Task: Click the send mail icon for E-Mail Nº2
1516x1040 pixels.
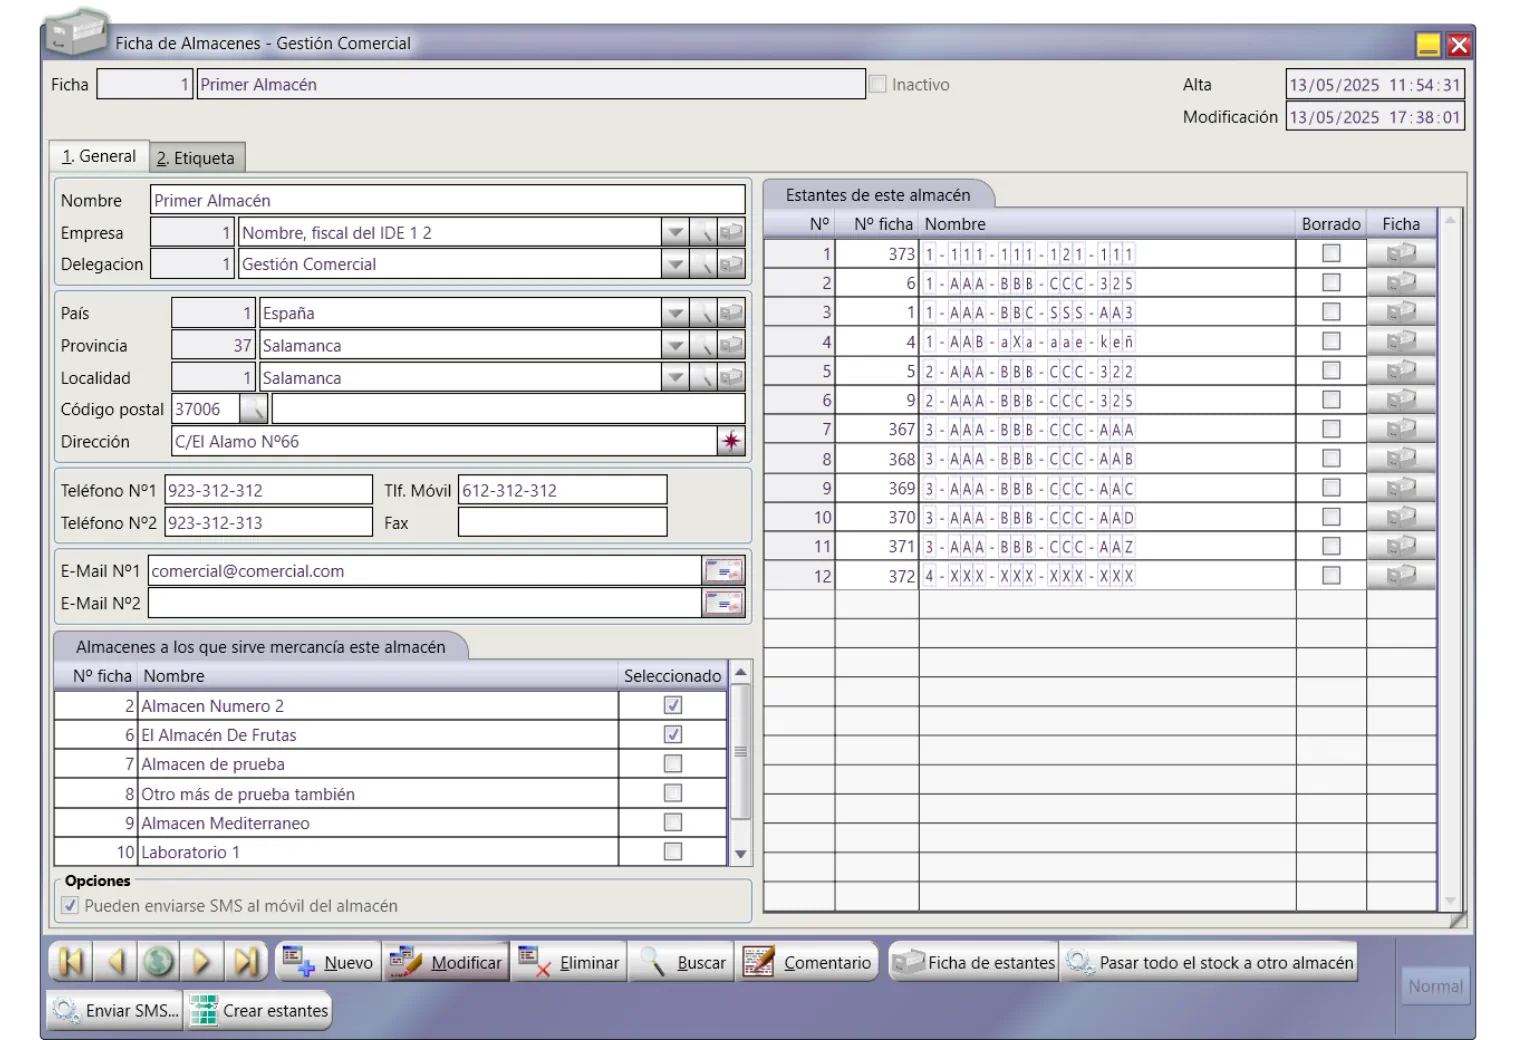Action: coord(723,603)
